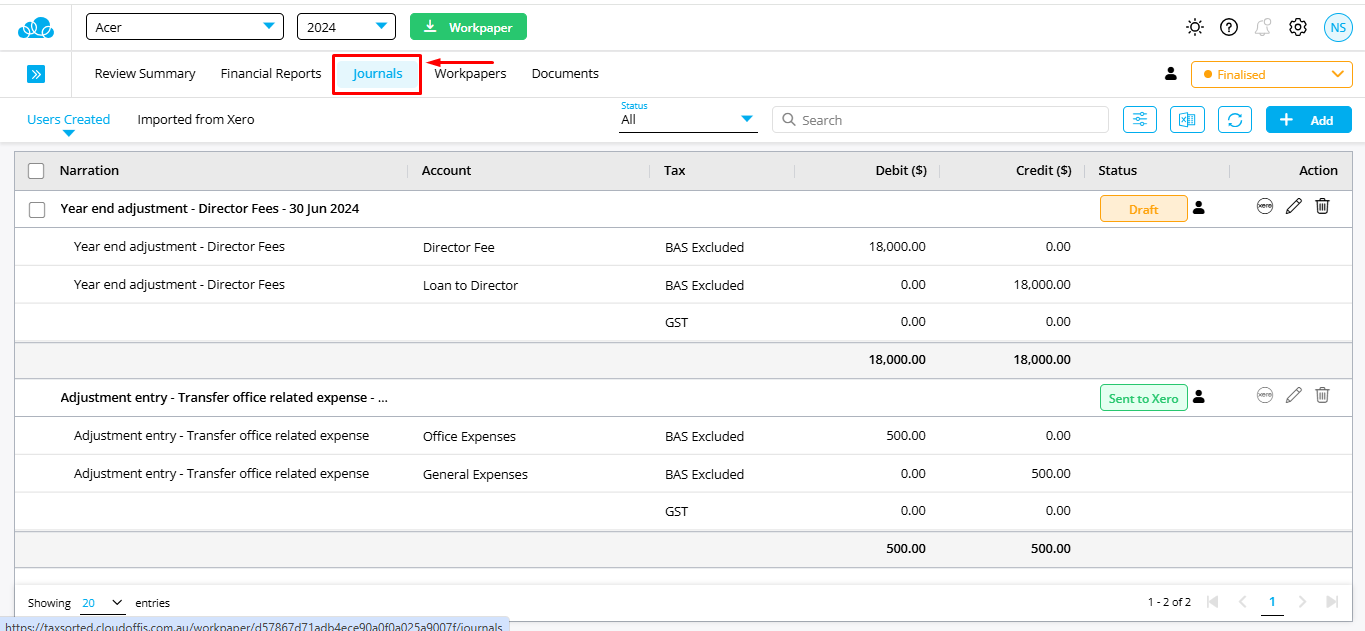Click the filter settings icon button
This screenshot has height=631, width=1365.
[x=1140, y=120]
